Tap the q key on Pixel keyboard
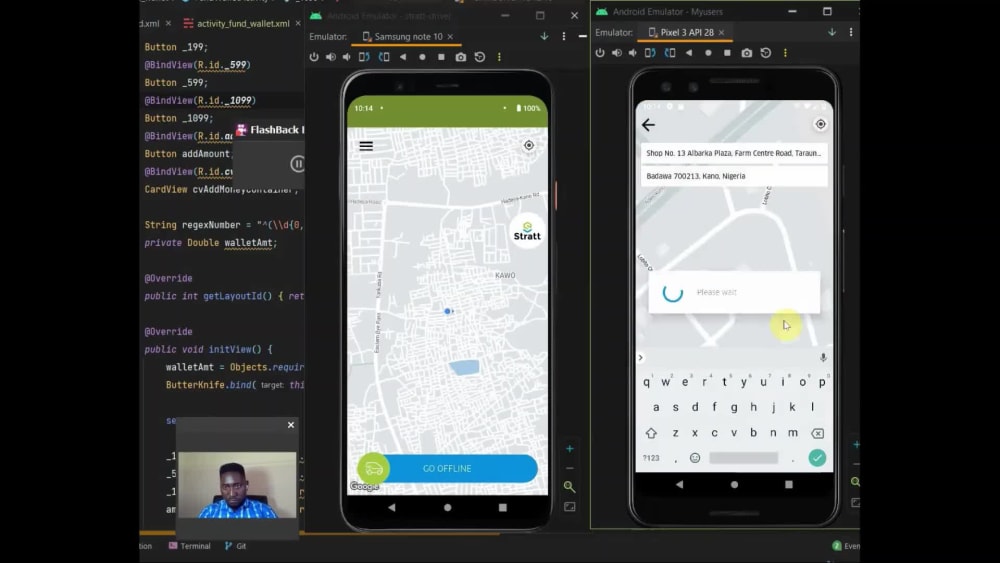Viewport: 1000px width, 563px height. click(x=647, y=382)
